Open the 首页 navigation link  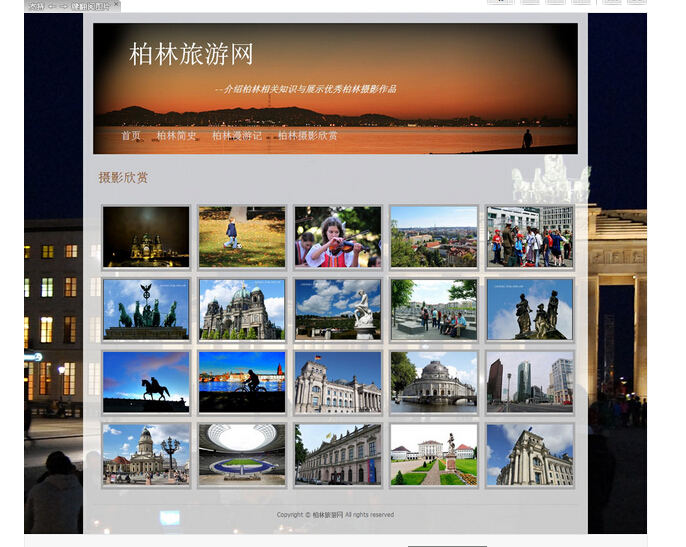tap(131, 136)
